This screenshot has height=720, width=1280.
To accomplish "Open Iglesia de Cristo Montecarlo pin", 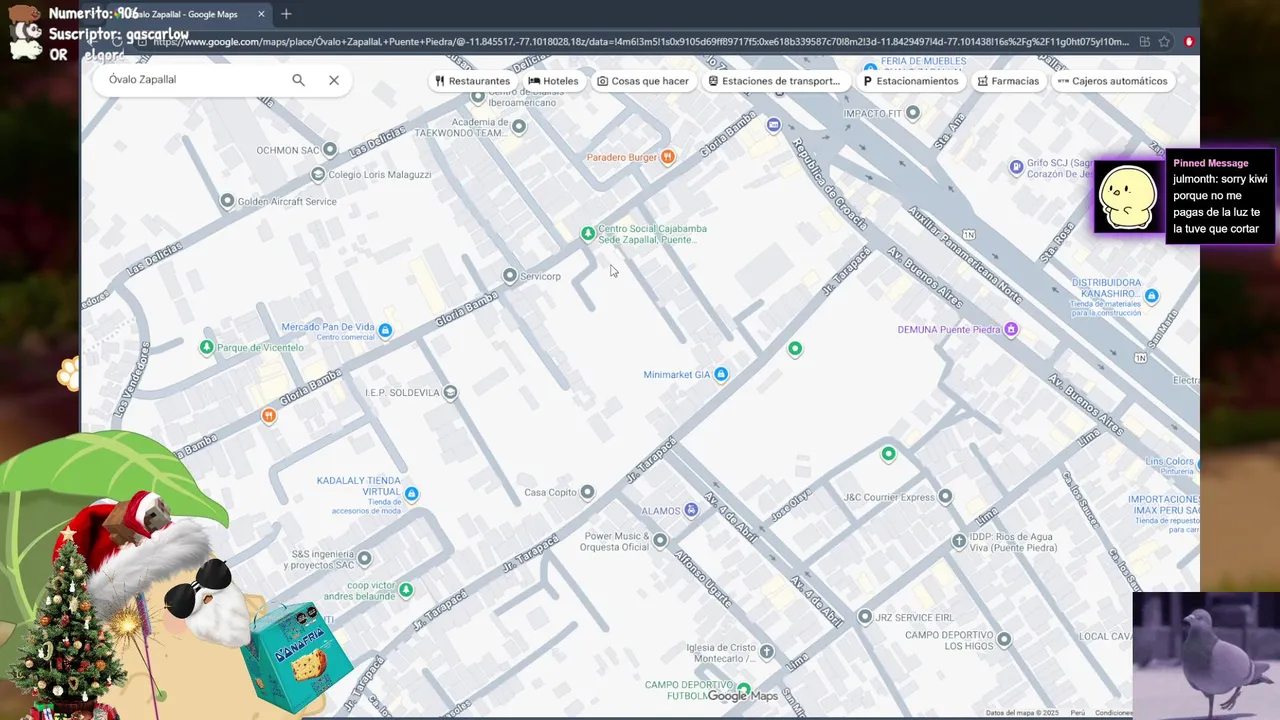I will (x=767, y=652).
